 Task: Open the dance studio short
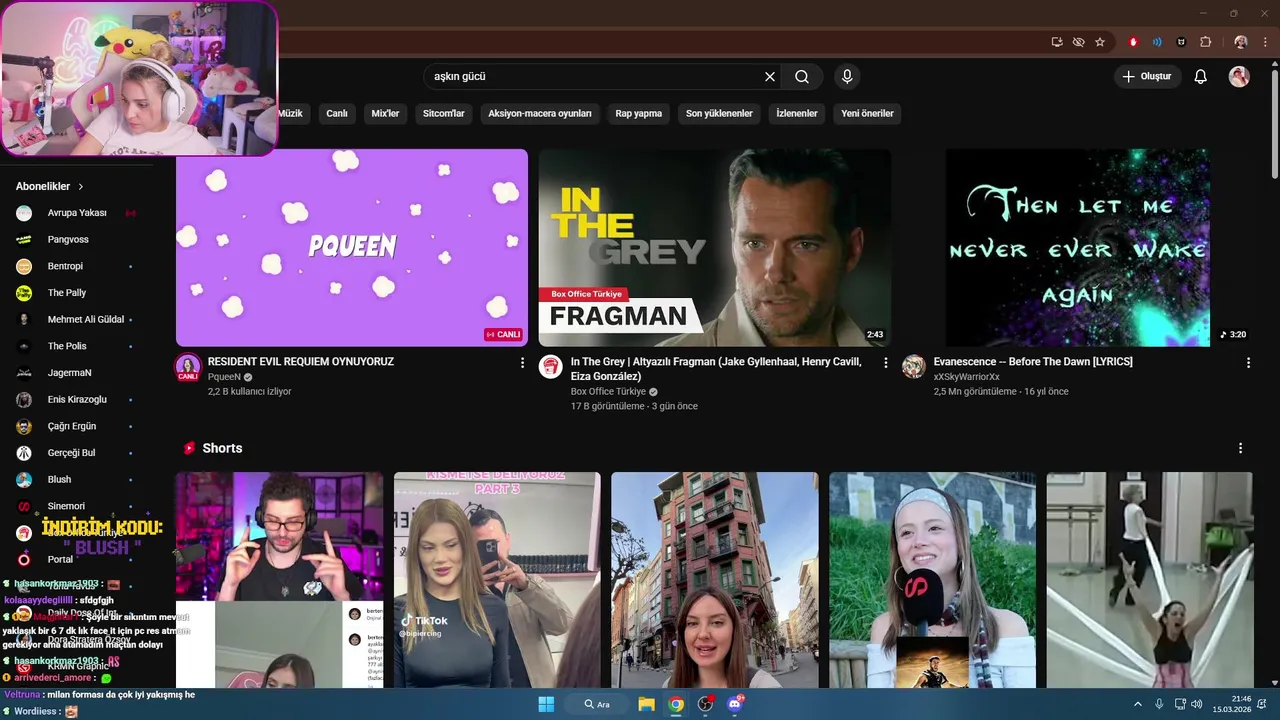[1150, 580]
